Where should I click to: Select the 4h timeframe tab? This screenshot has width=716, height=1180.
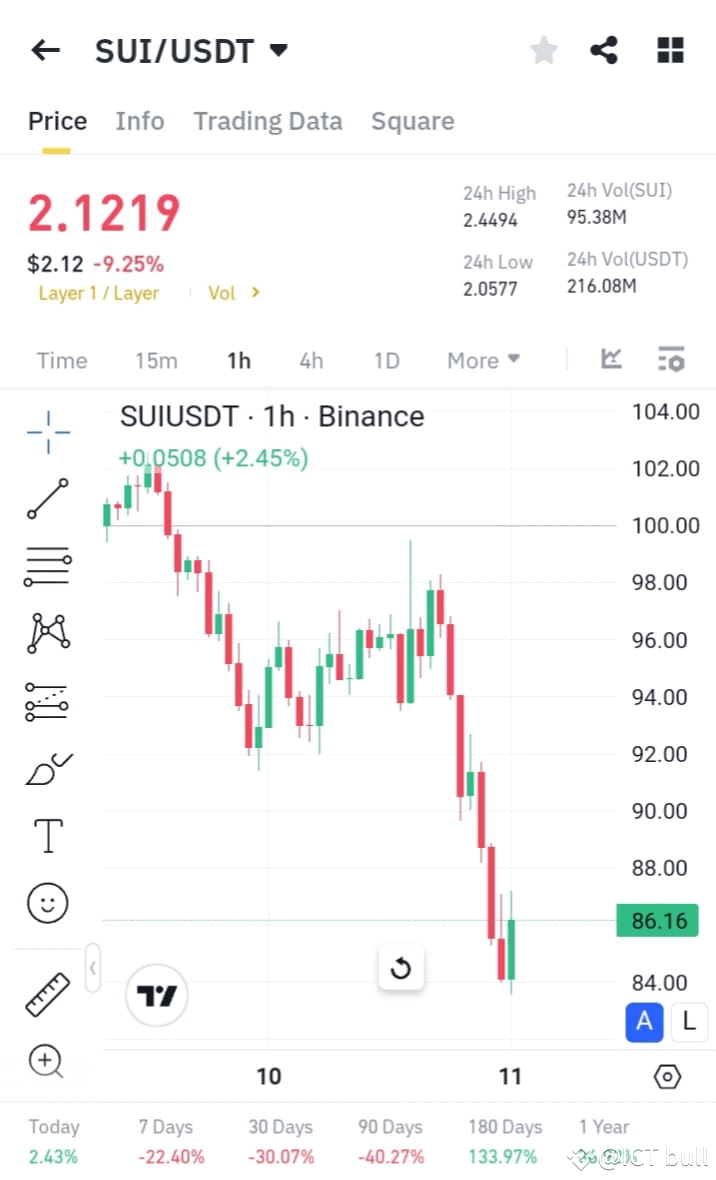[x=311, y=359]
